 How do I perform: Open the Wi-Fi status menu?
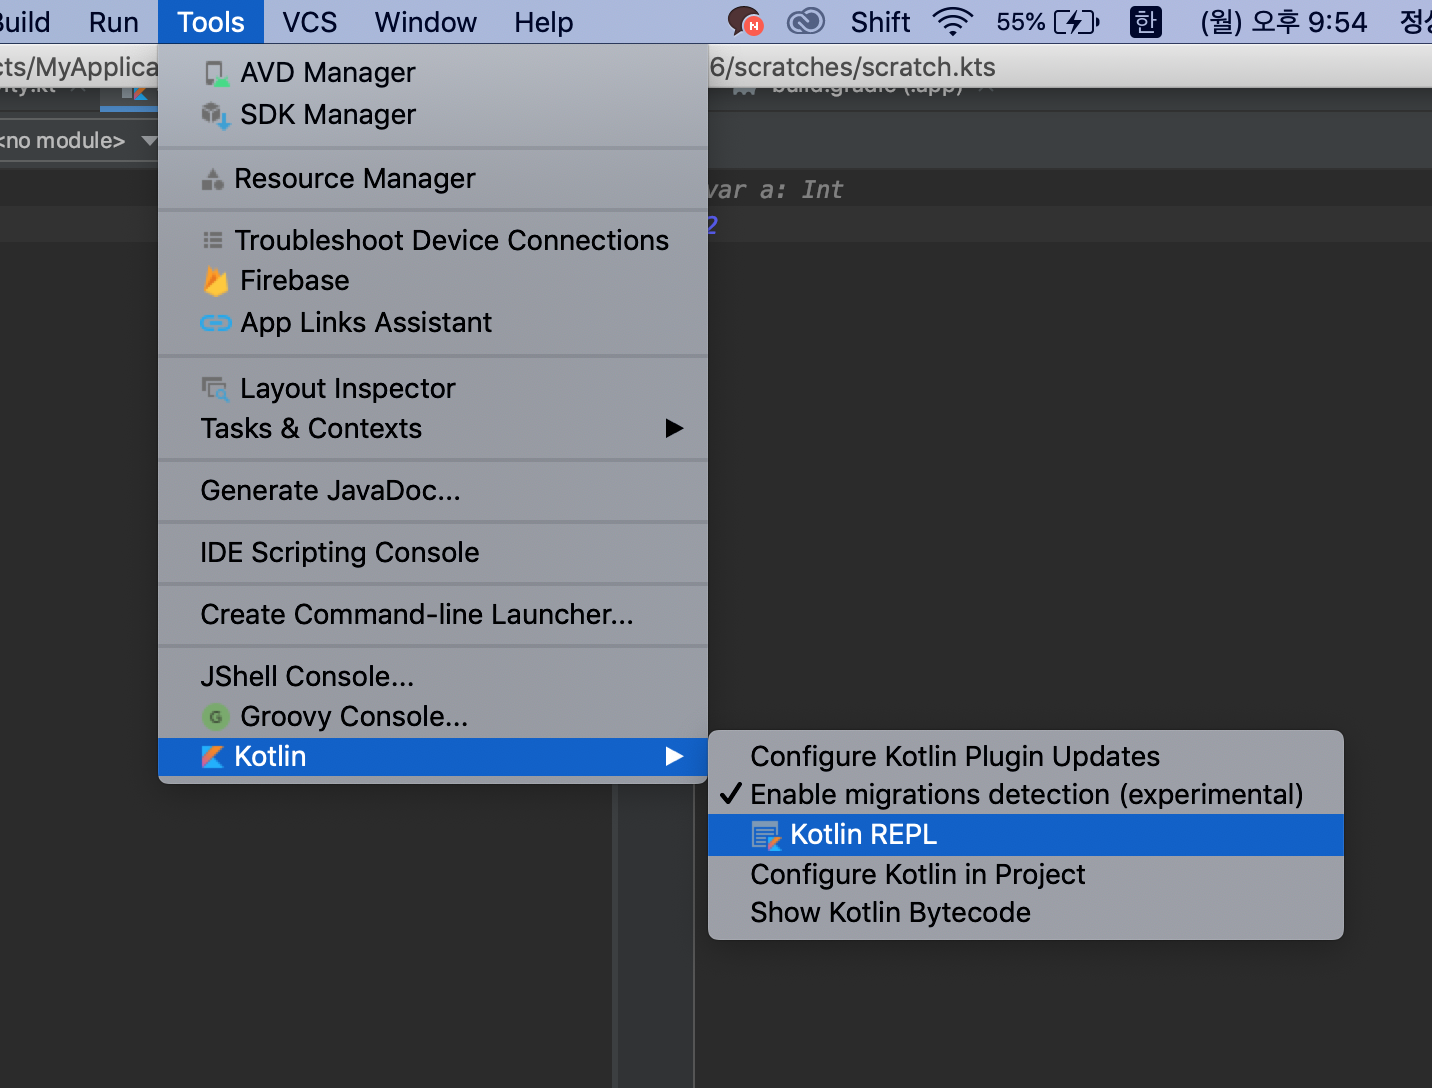(953, 21)
